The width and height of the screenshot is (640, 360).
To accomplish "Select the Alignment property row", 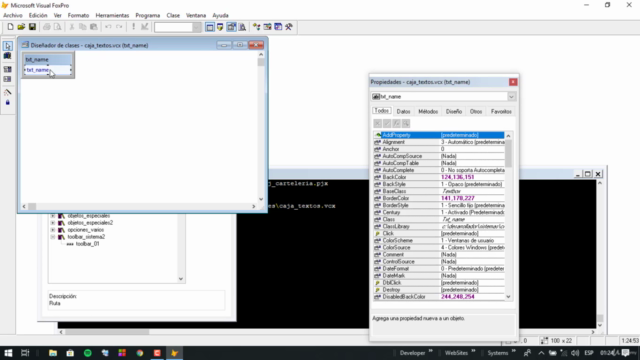I will coord(439,142).
